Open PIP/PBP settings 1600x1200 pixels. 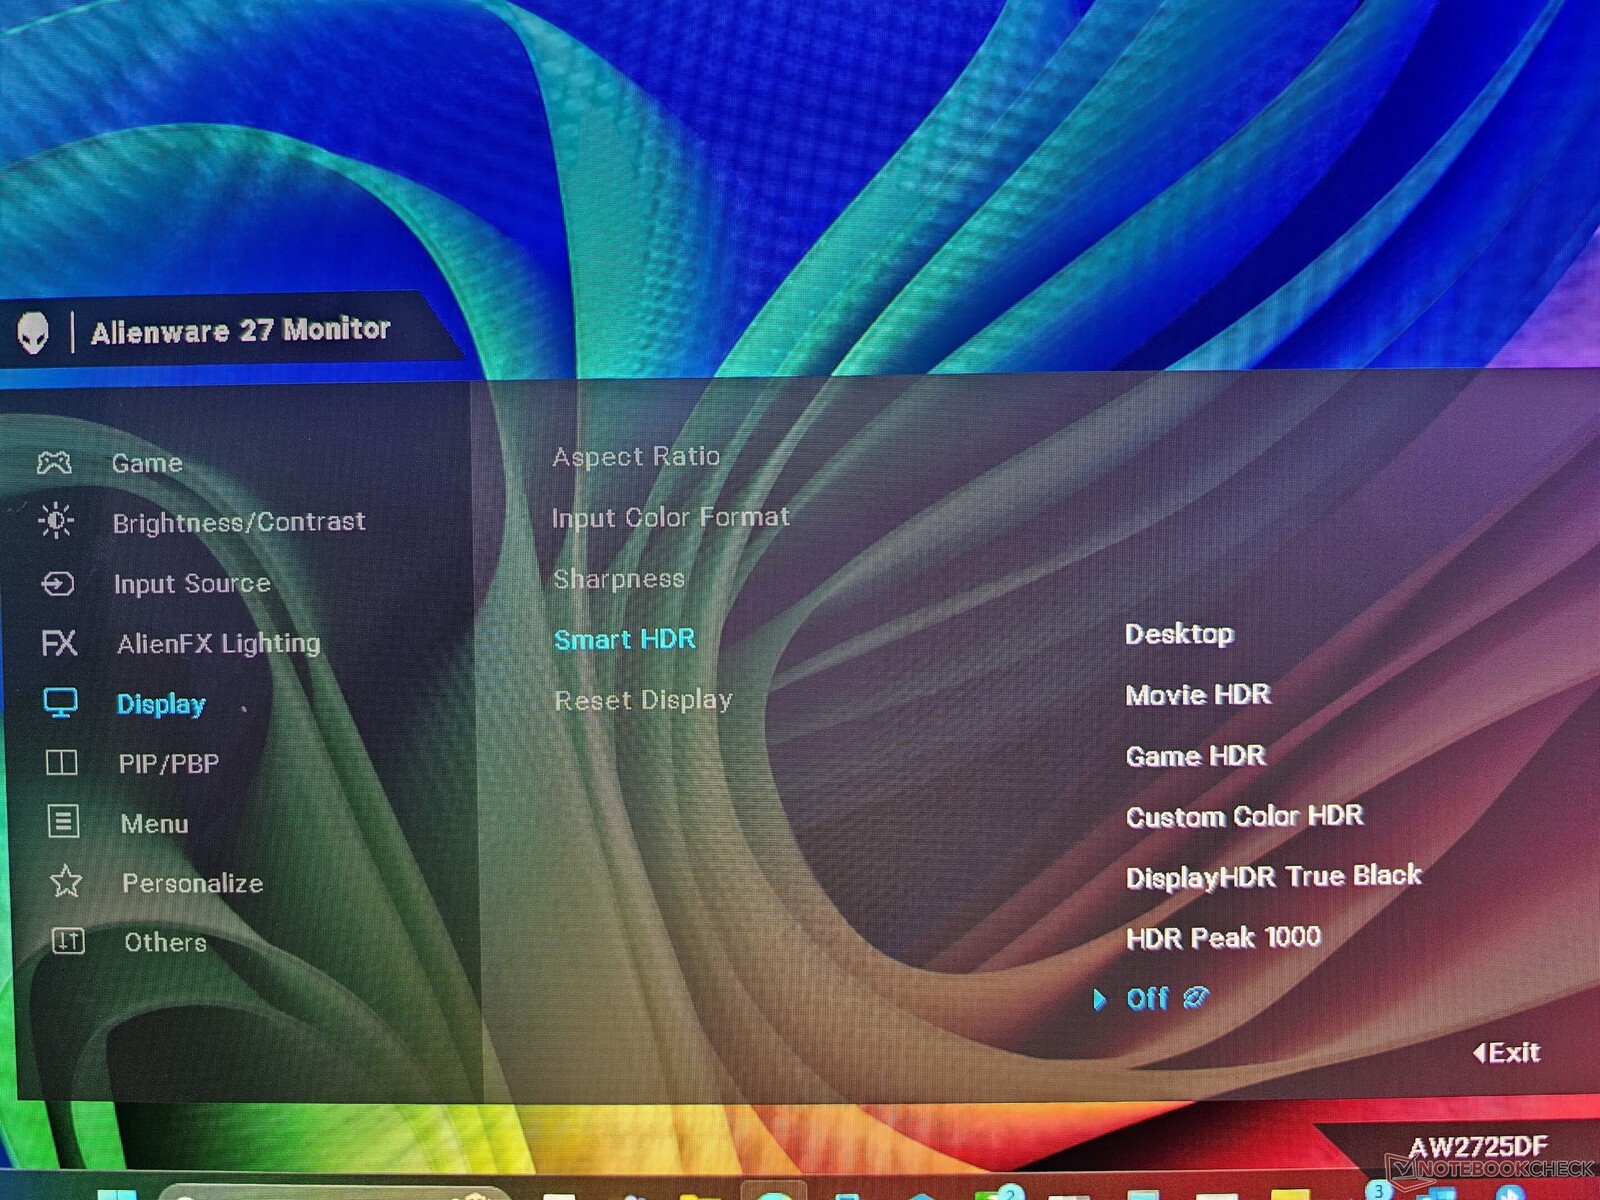tap(169, 764)
